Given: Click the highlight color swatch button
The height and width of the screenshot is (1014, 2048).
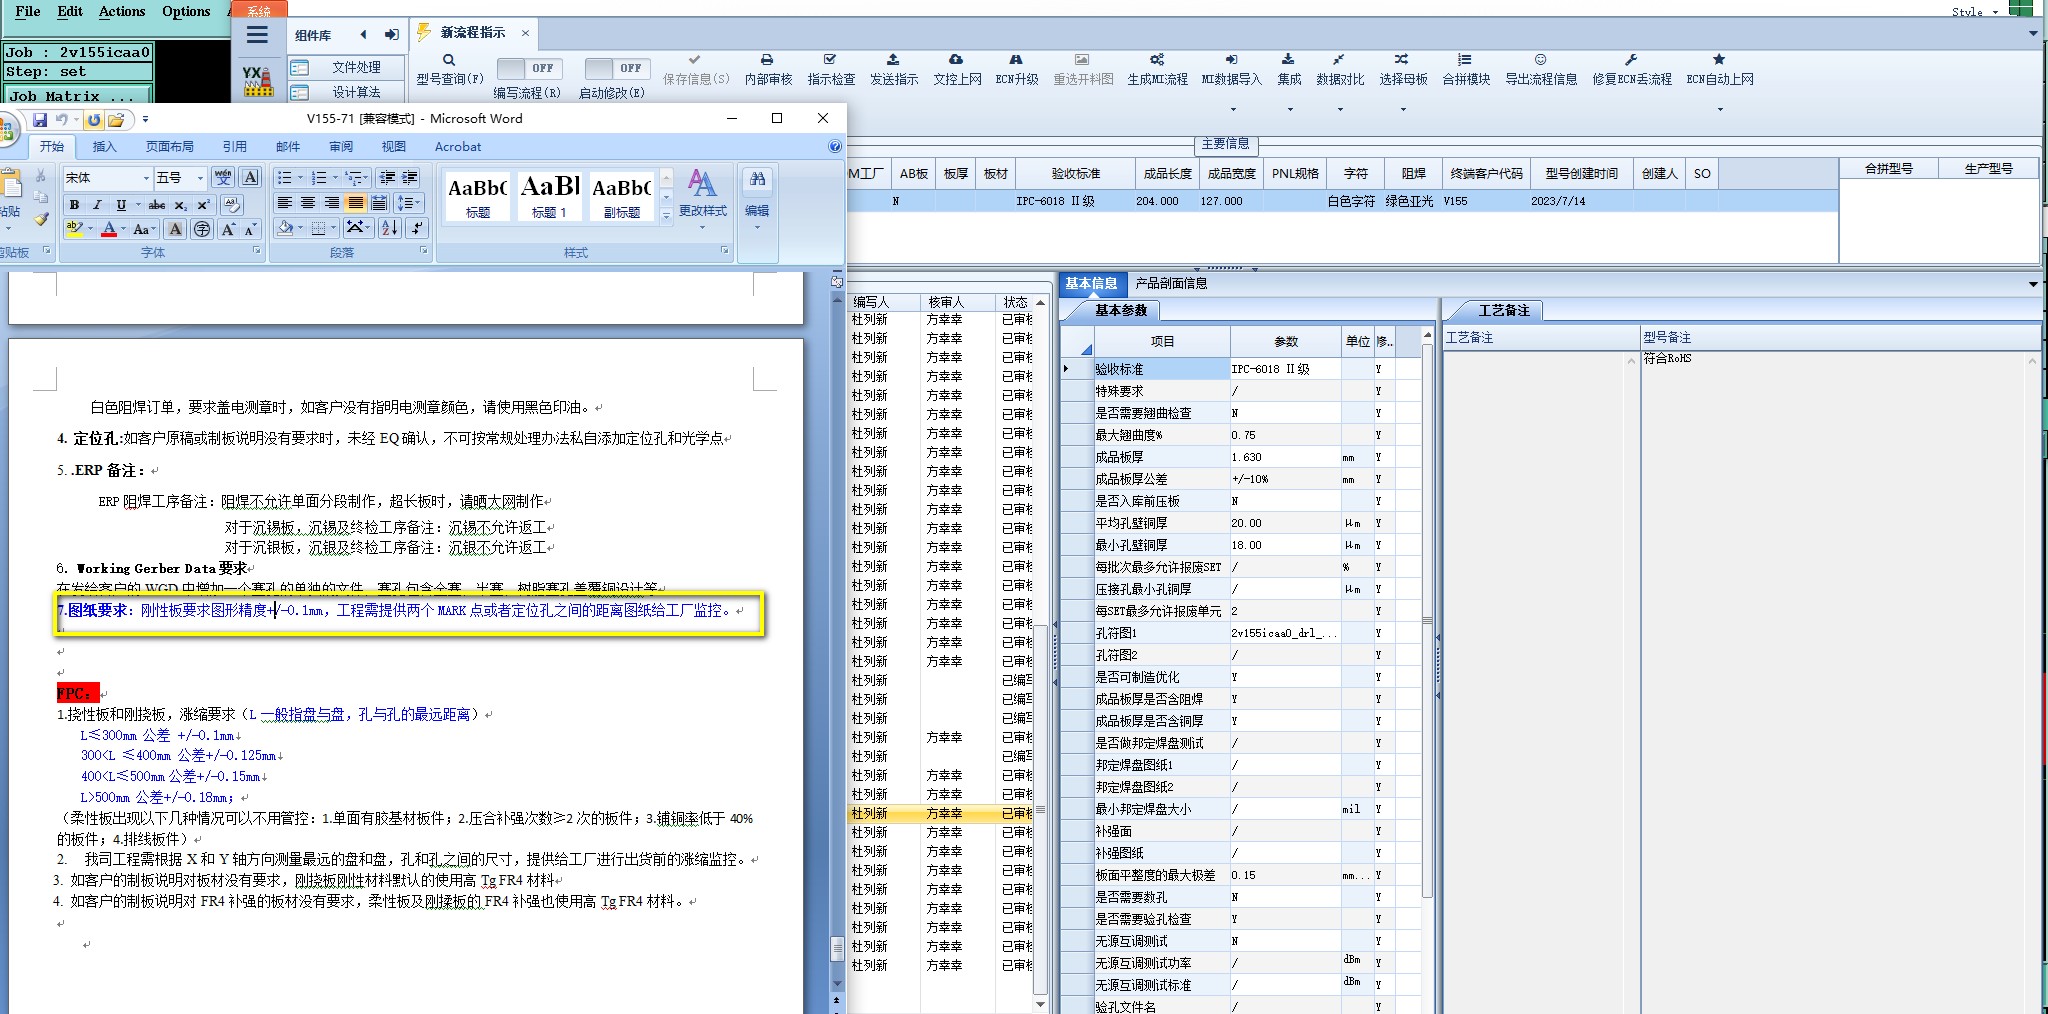Looking at the screenshot, I should pos(74,229).
